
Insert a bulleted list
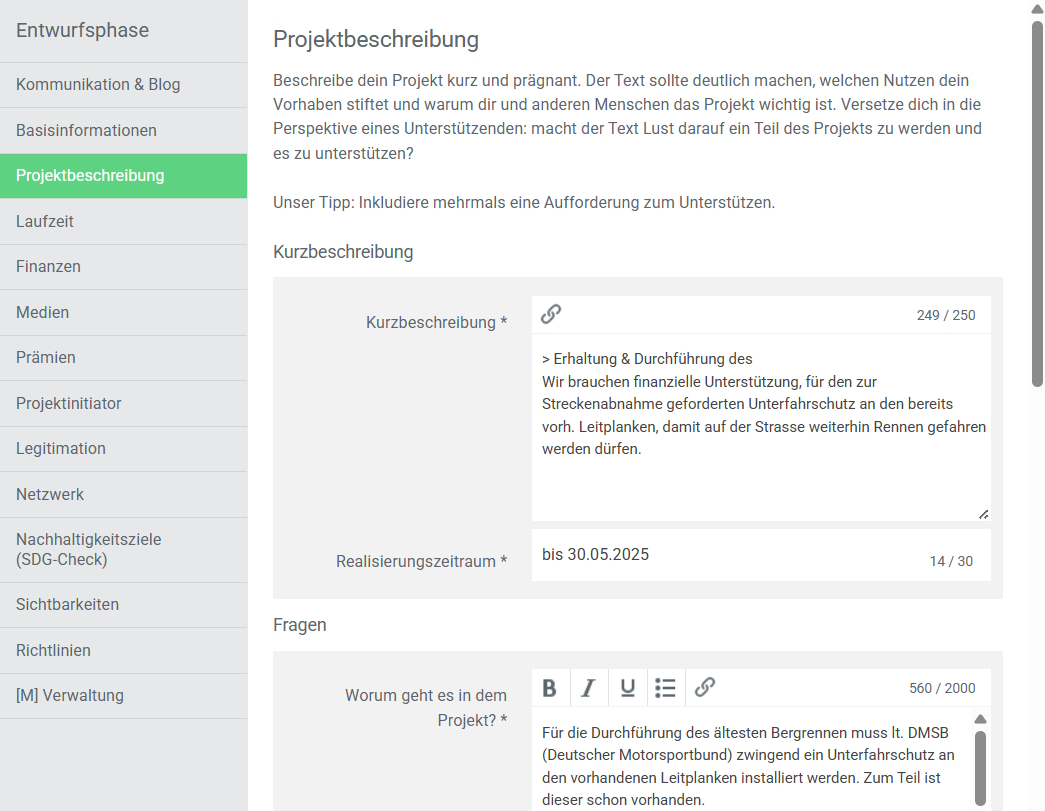[x=666, y=688]
